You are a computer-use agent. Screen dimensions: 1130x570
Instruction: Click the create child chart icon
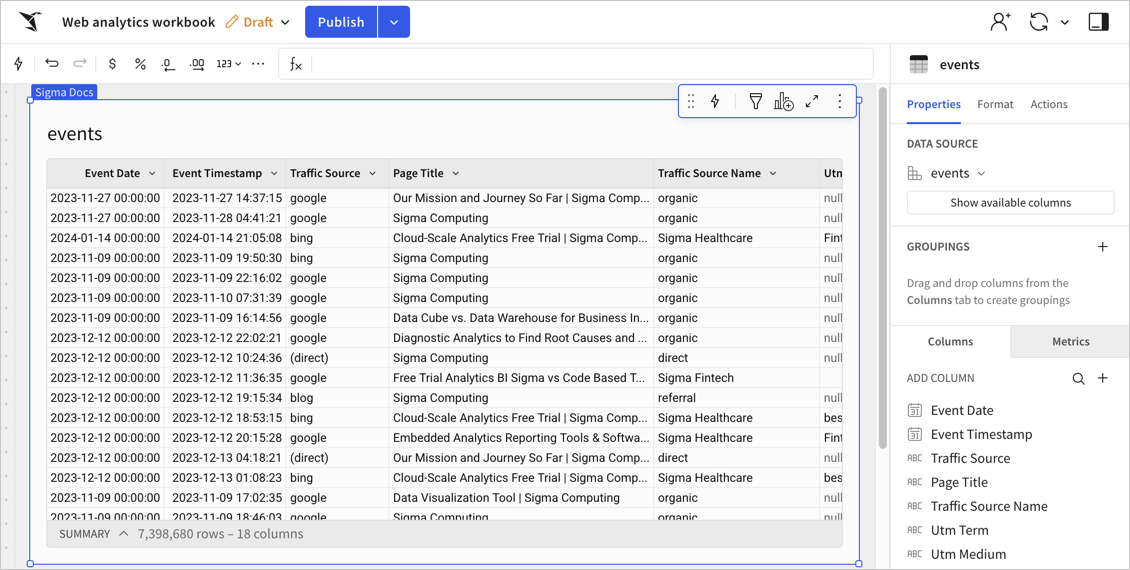pos(783,102)
